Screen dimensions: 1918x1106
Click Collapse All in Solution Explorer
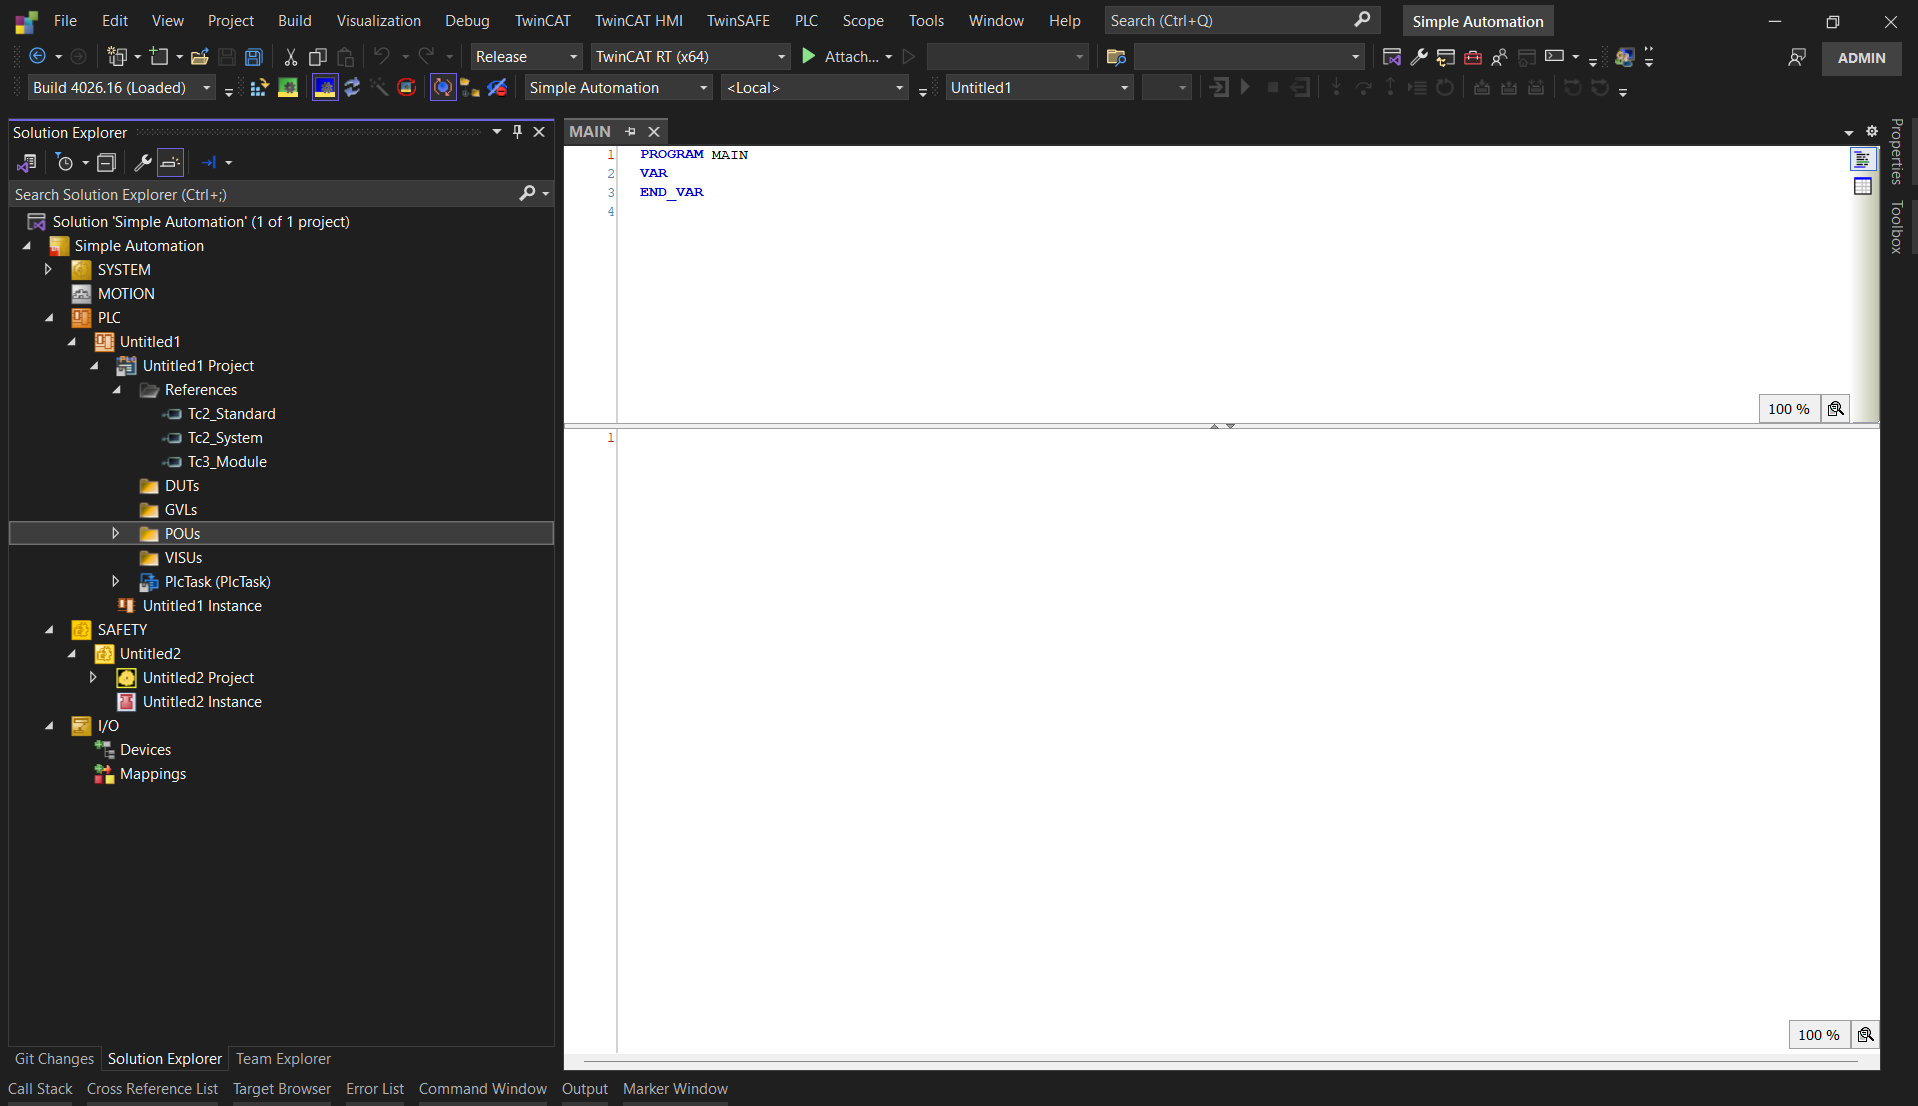pos(107,163)
